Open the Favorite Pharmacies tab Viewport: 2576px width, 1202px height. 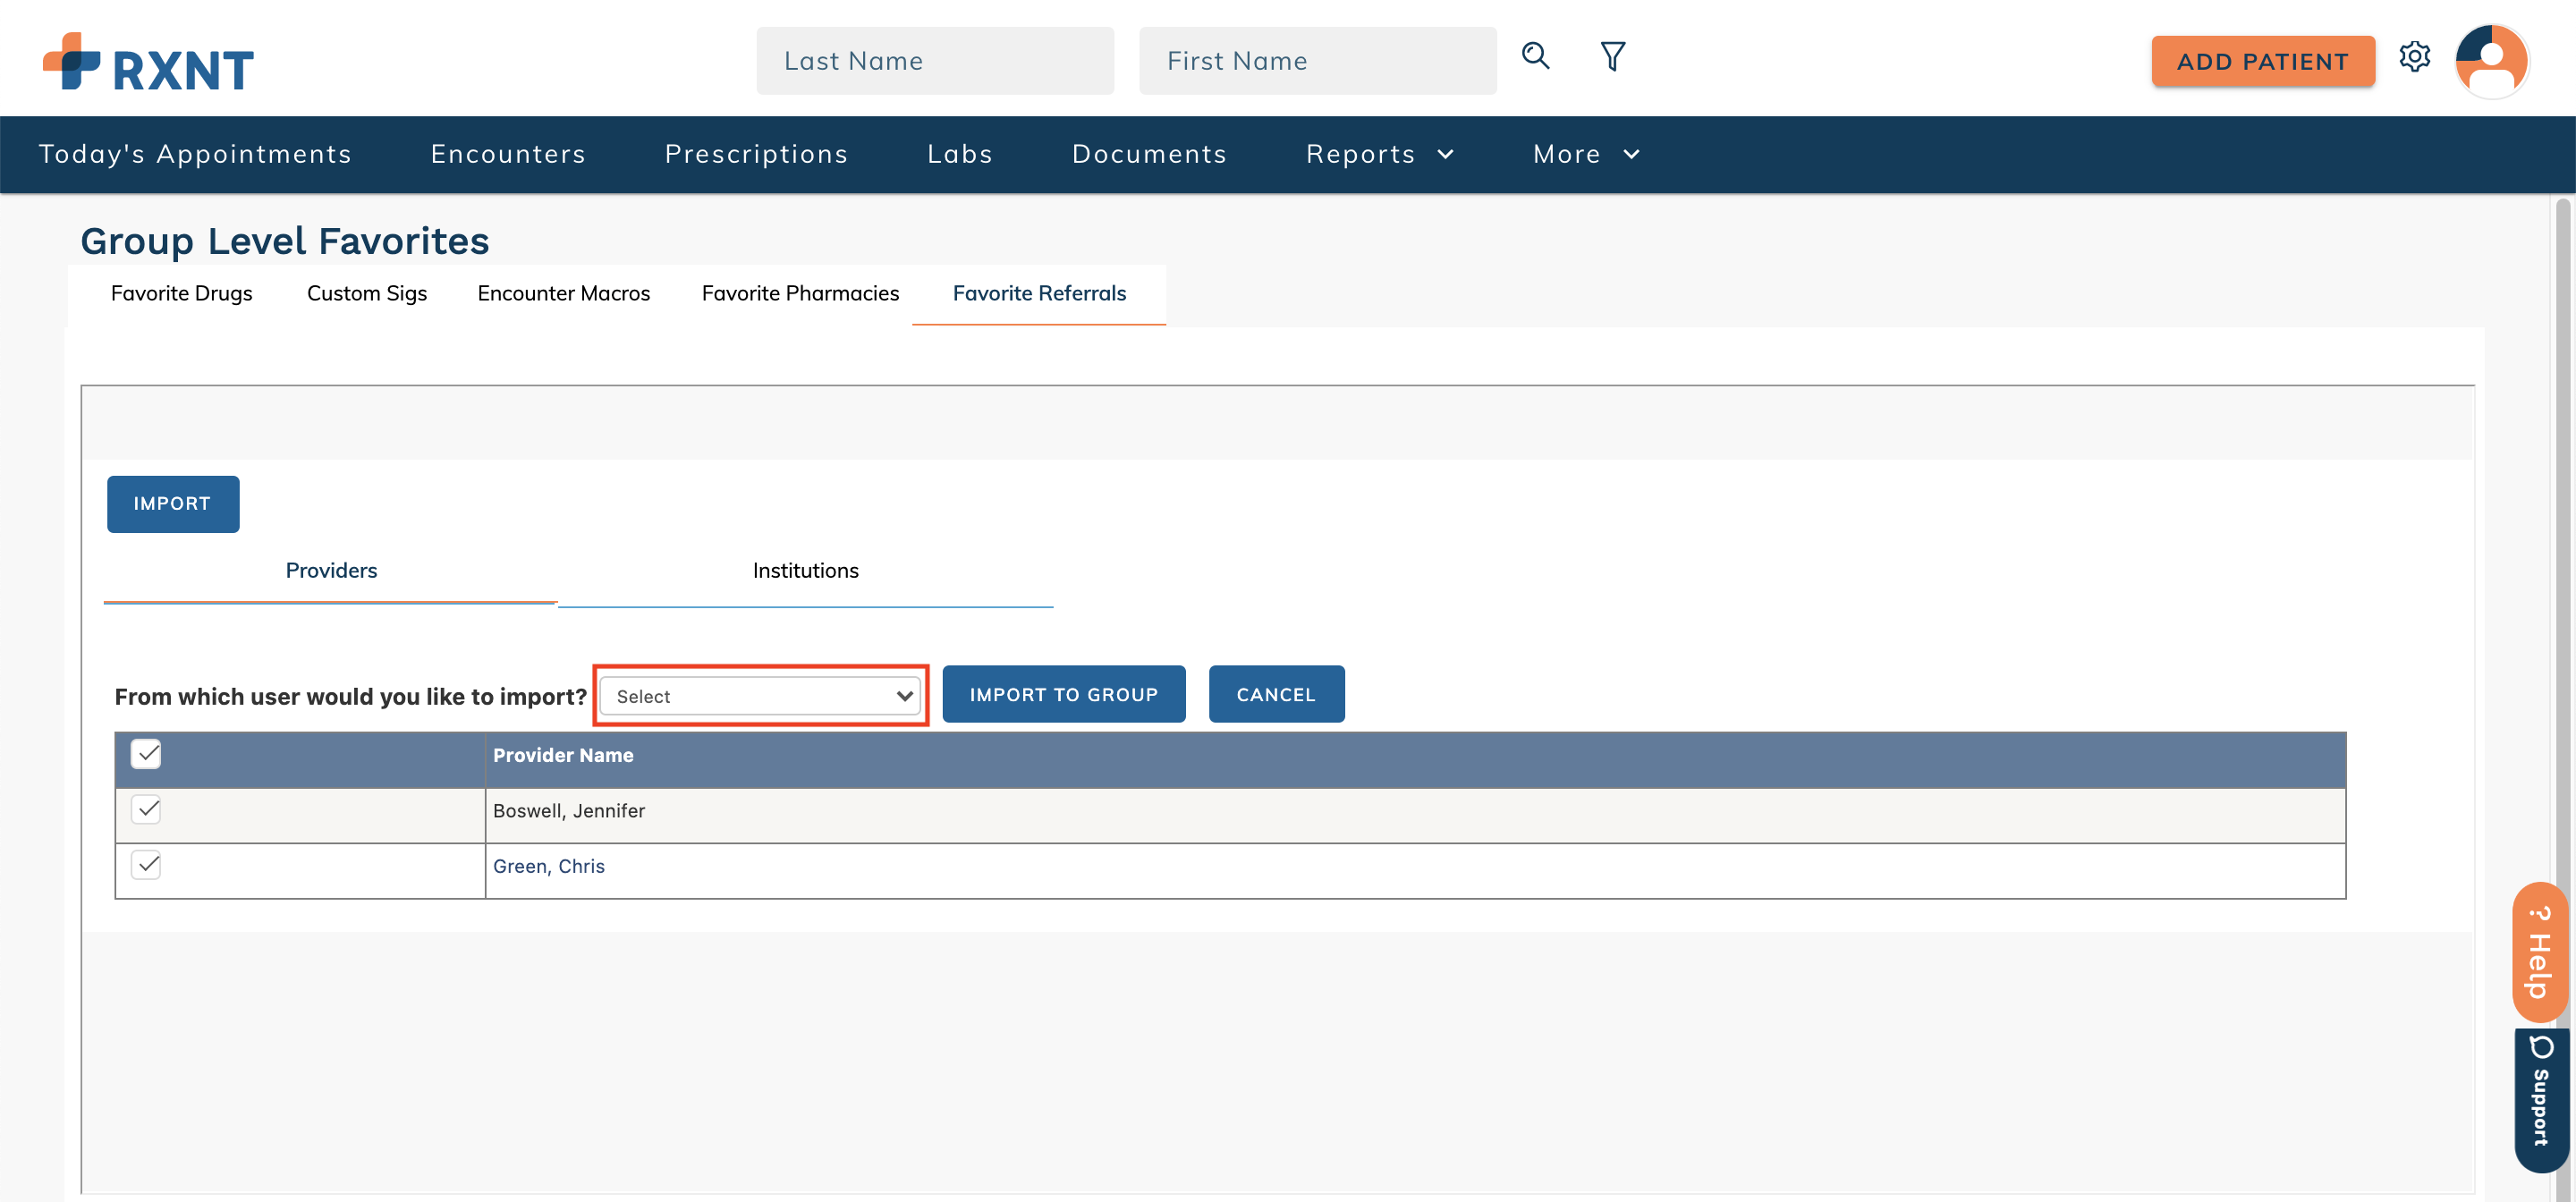click(800, 293)
